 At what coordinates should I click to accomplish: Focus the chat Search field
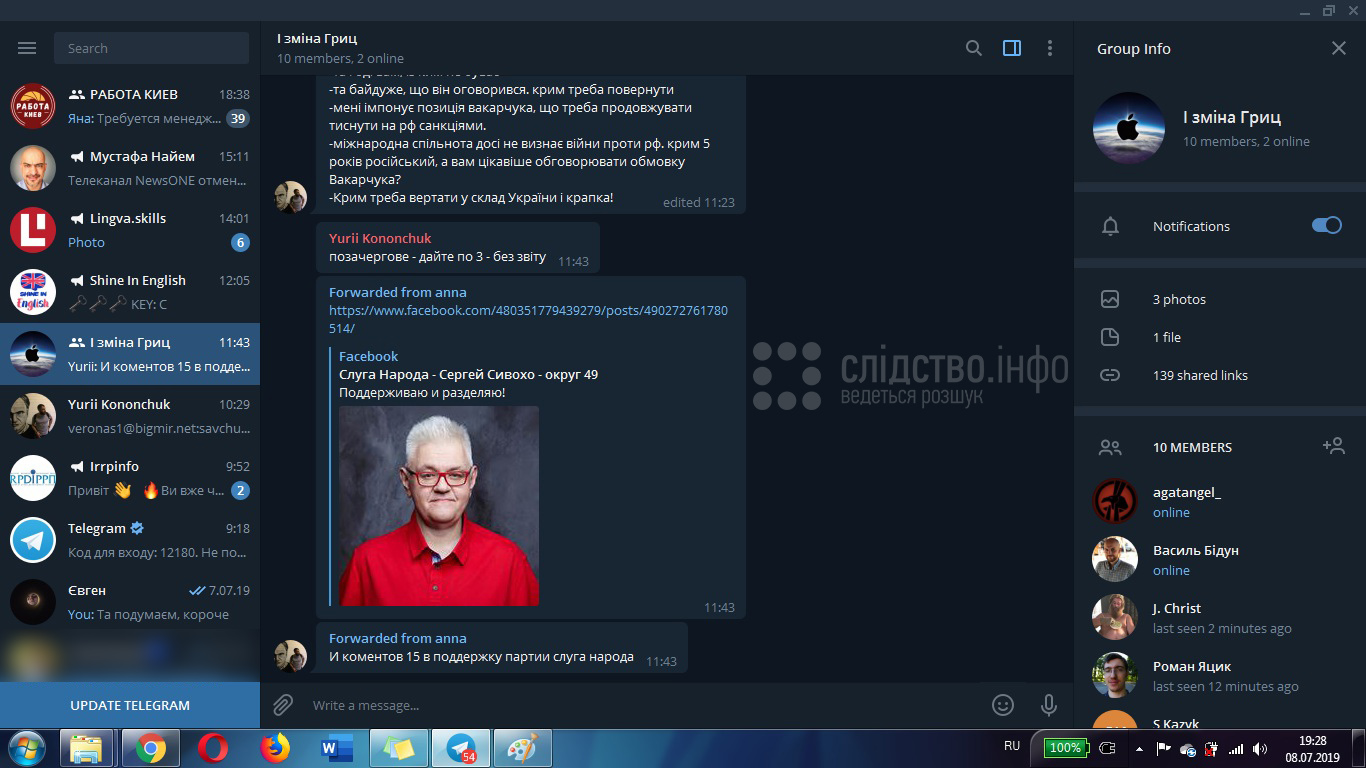click(152, 48)
